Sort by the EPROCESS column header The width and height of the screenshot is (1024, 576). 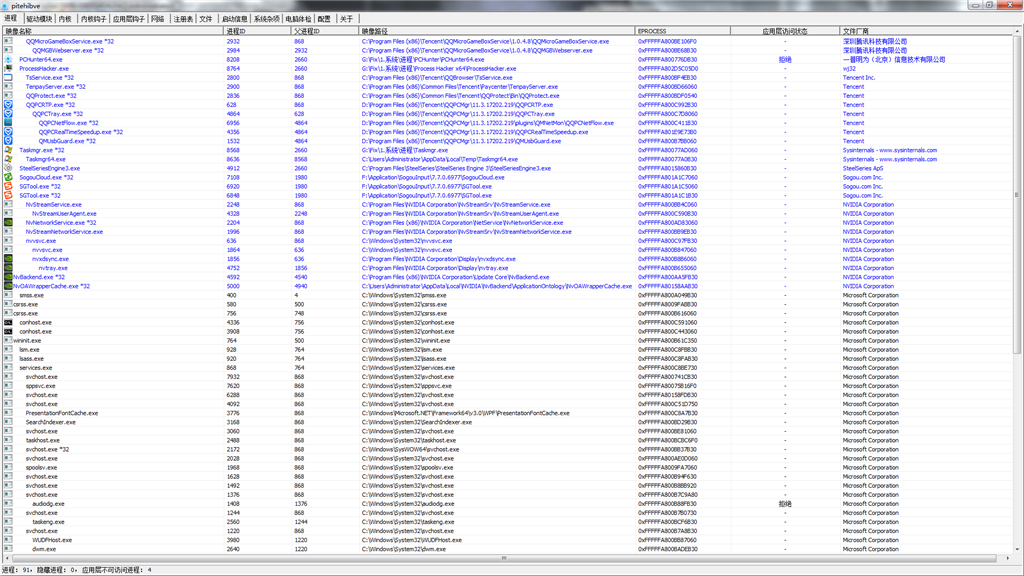tap(682, 31)
